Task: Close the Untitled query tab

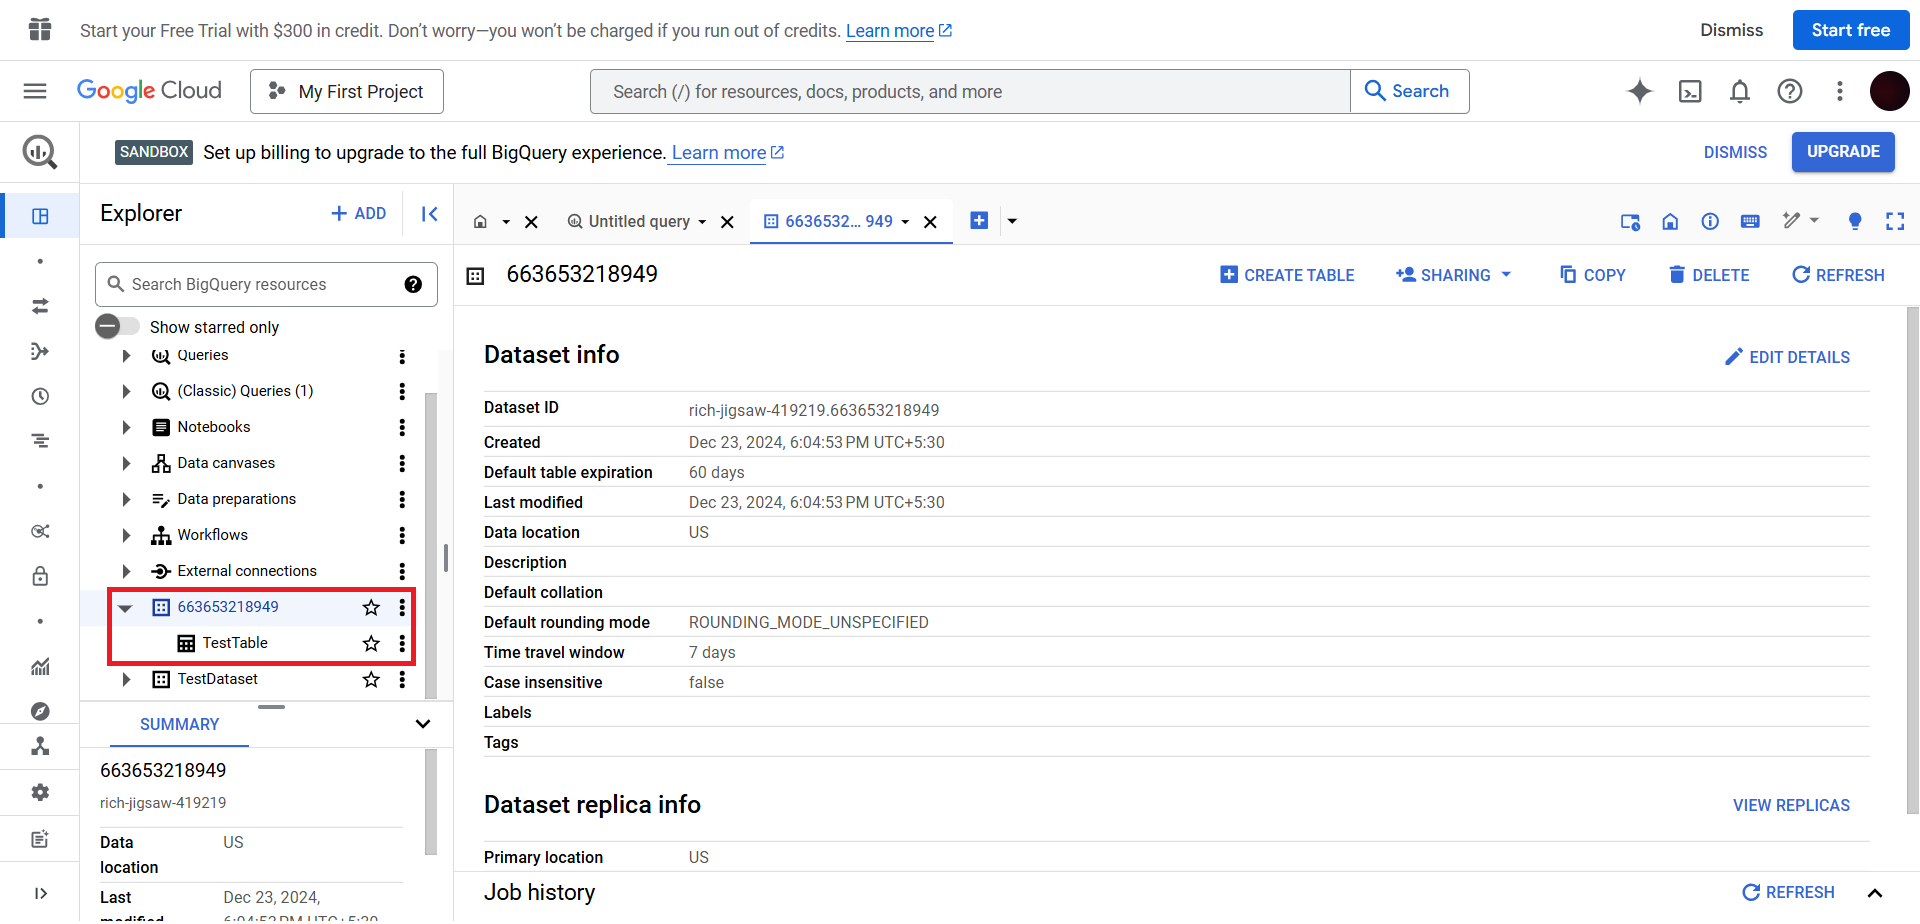Action: [728, 222]
